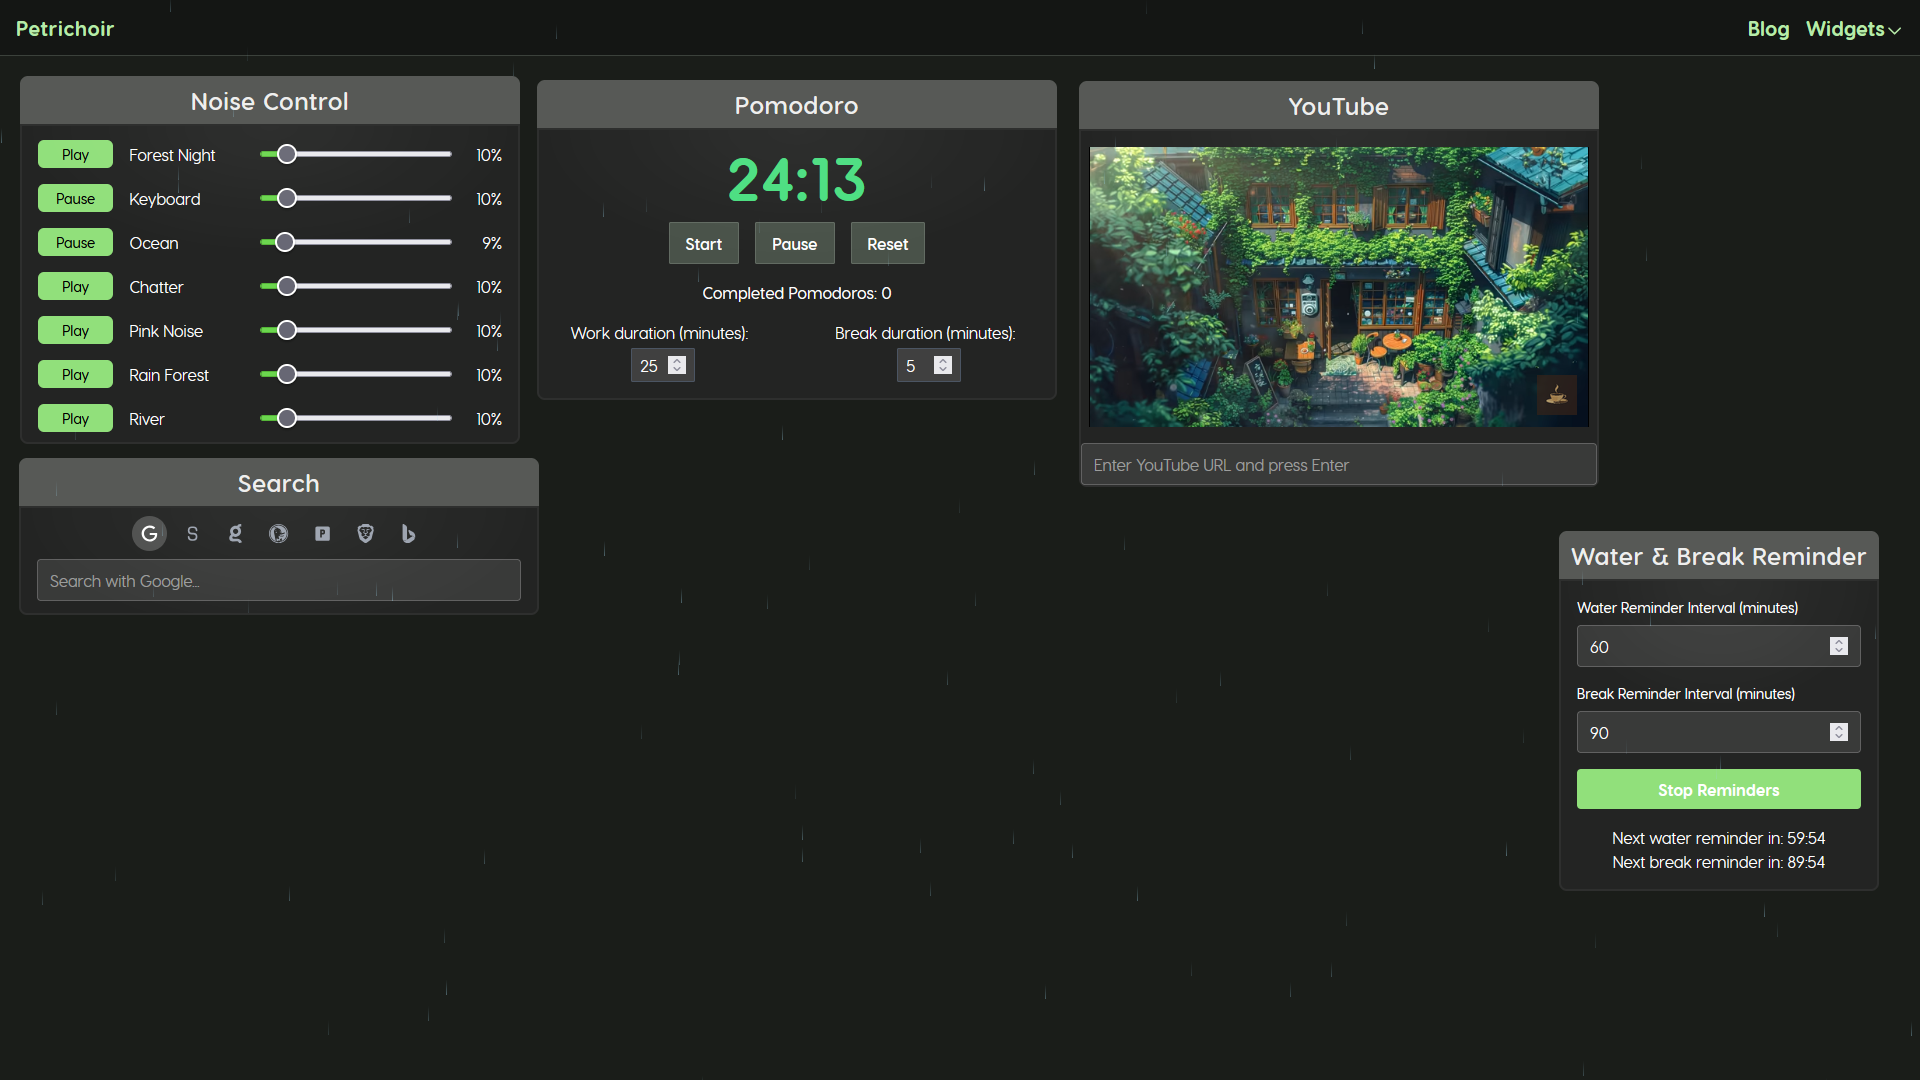Click 'Next water reminder in: 59:54'
Image resolution: width=1920 pixels, height=1080 pixels.
coord(1718,838)
